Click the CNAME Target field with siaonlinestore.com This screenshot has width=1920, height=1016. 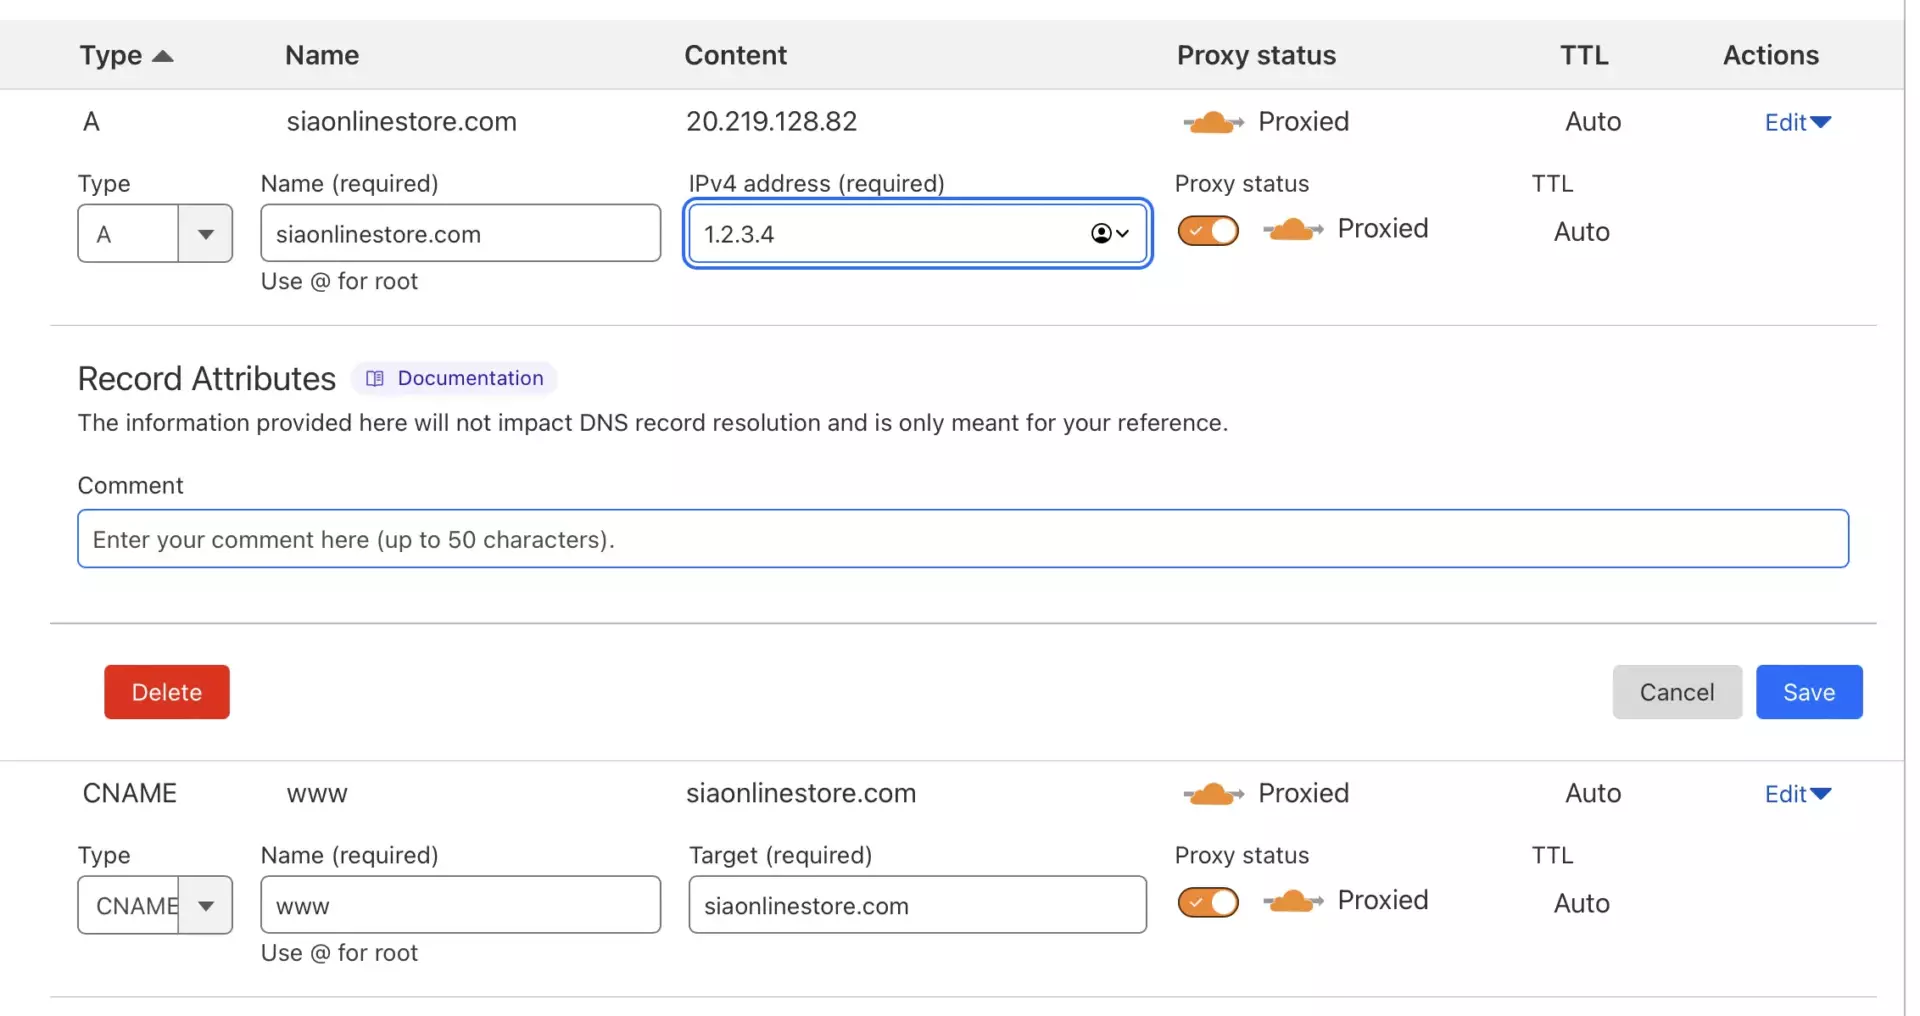[x=916, y=906]
